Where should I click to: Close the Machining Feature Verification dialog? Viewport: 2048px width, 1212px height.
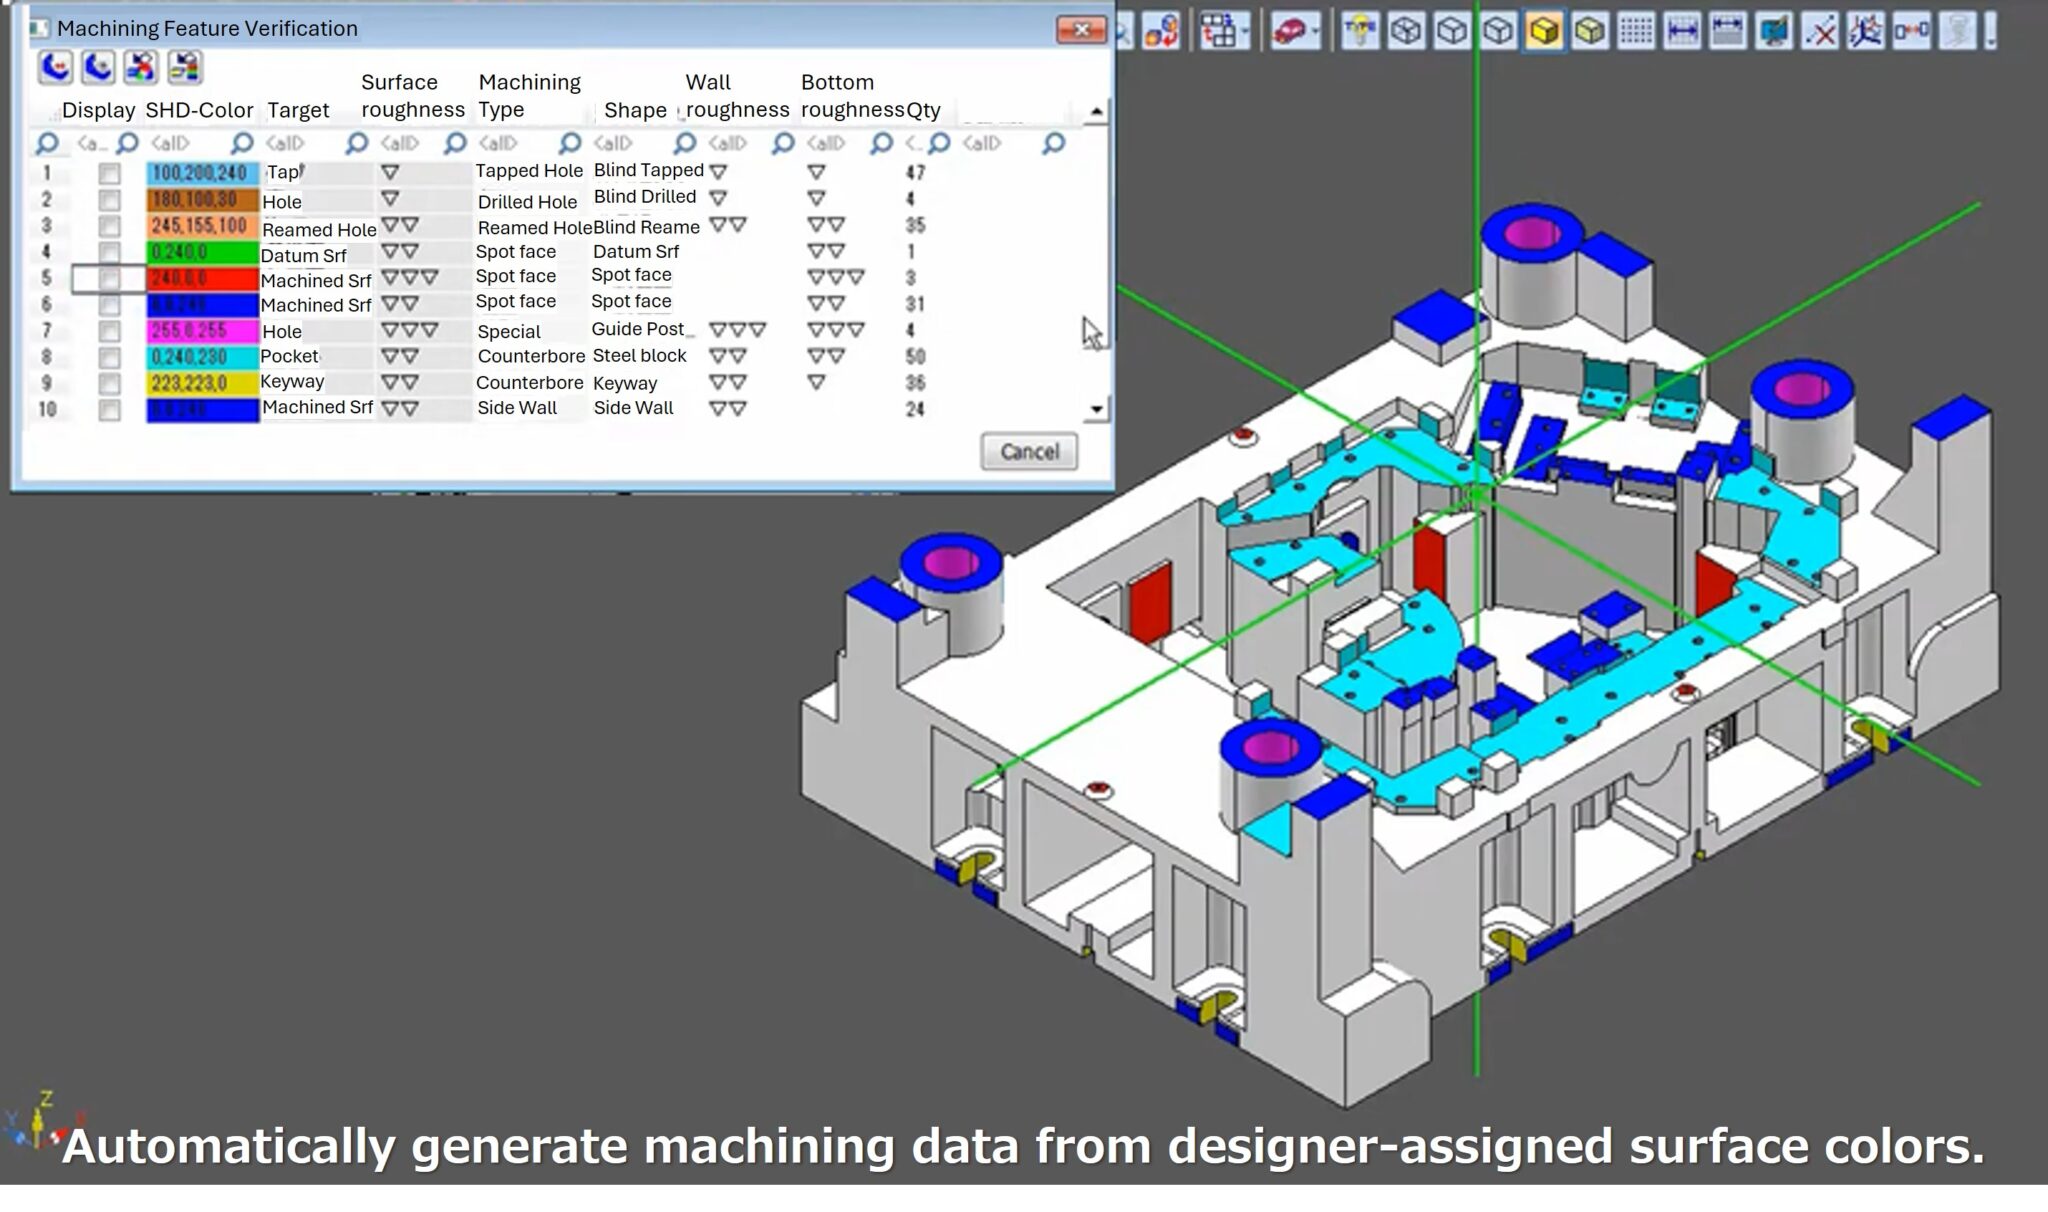tap(1081, 30)
